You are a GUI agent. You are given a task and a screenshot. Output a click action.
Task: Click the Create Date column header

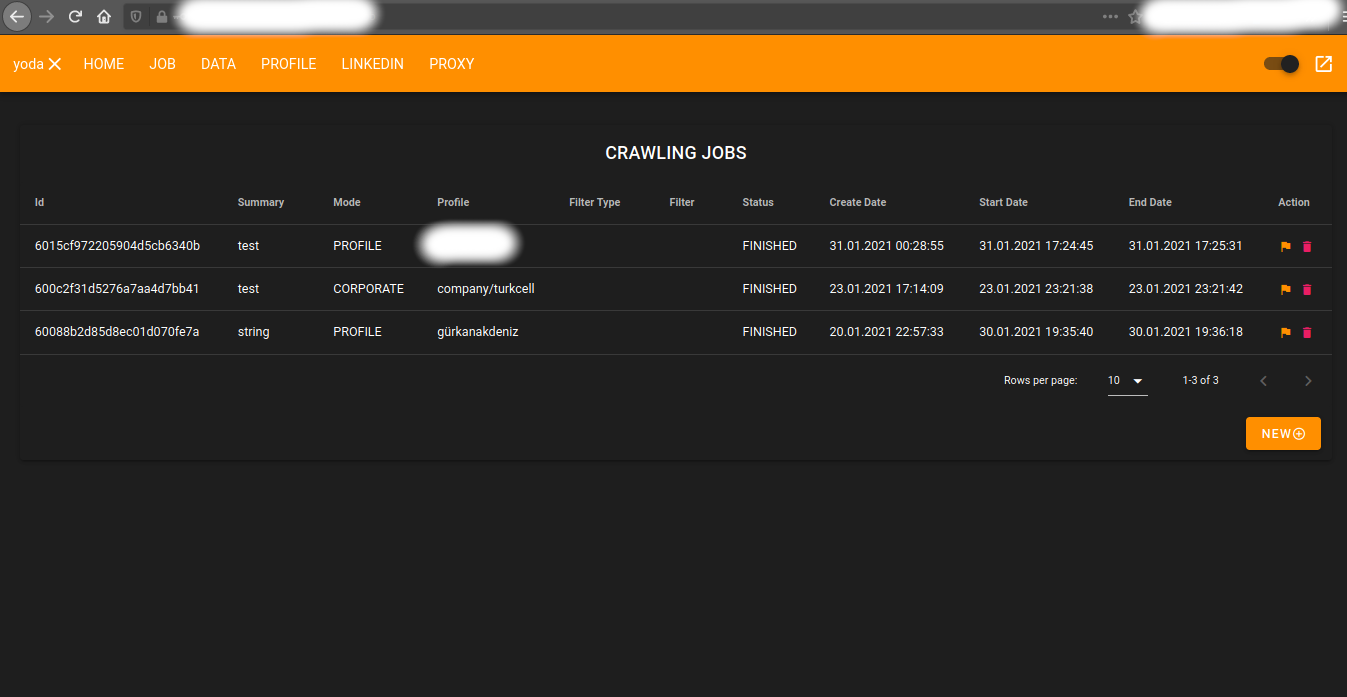(x=858, y=202)
